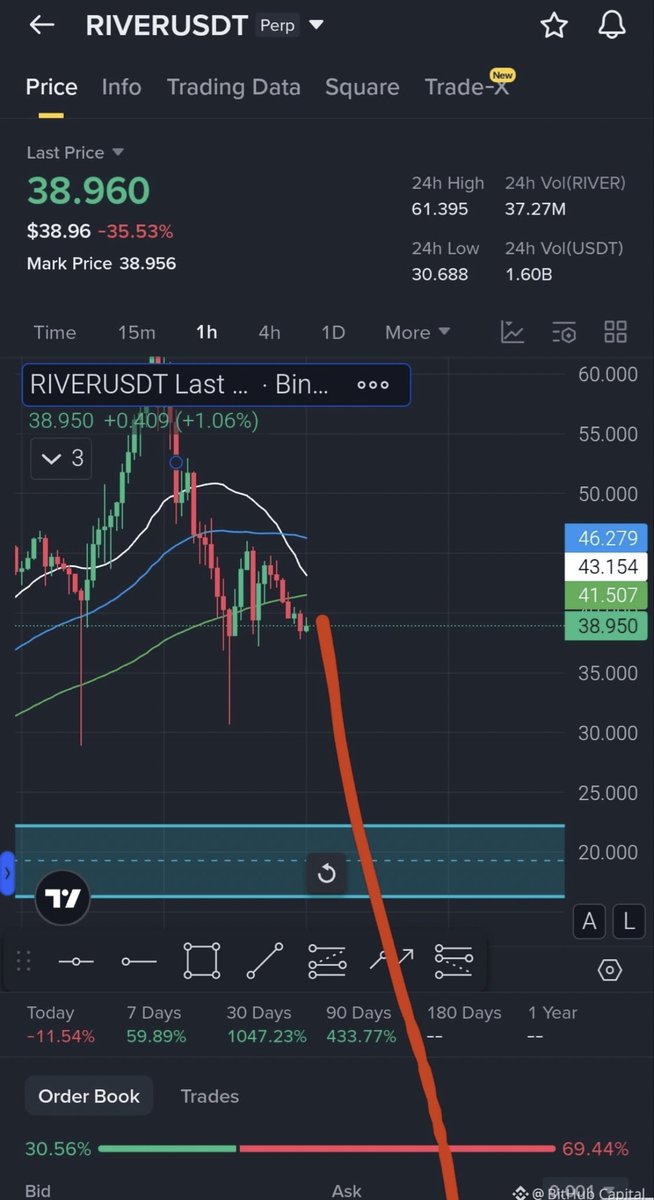654x1200 pixels.
Task: Select the 1h chart interval
Action: pos(207,332)
